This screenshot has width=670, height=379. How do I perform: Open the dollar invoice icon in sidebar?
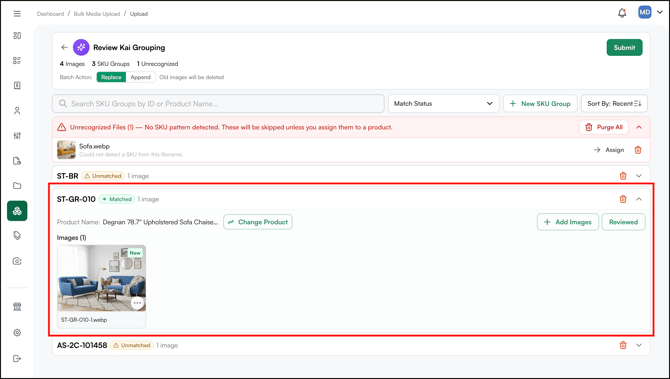pyautogui.click(x=17, y=85)
